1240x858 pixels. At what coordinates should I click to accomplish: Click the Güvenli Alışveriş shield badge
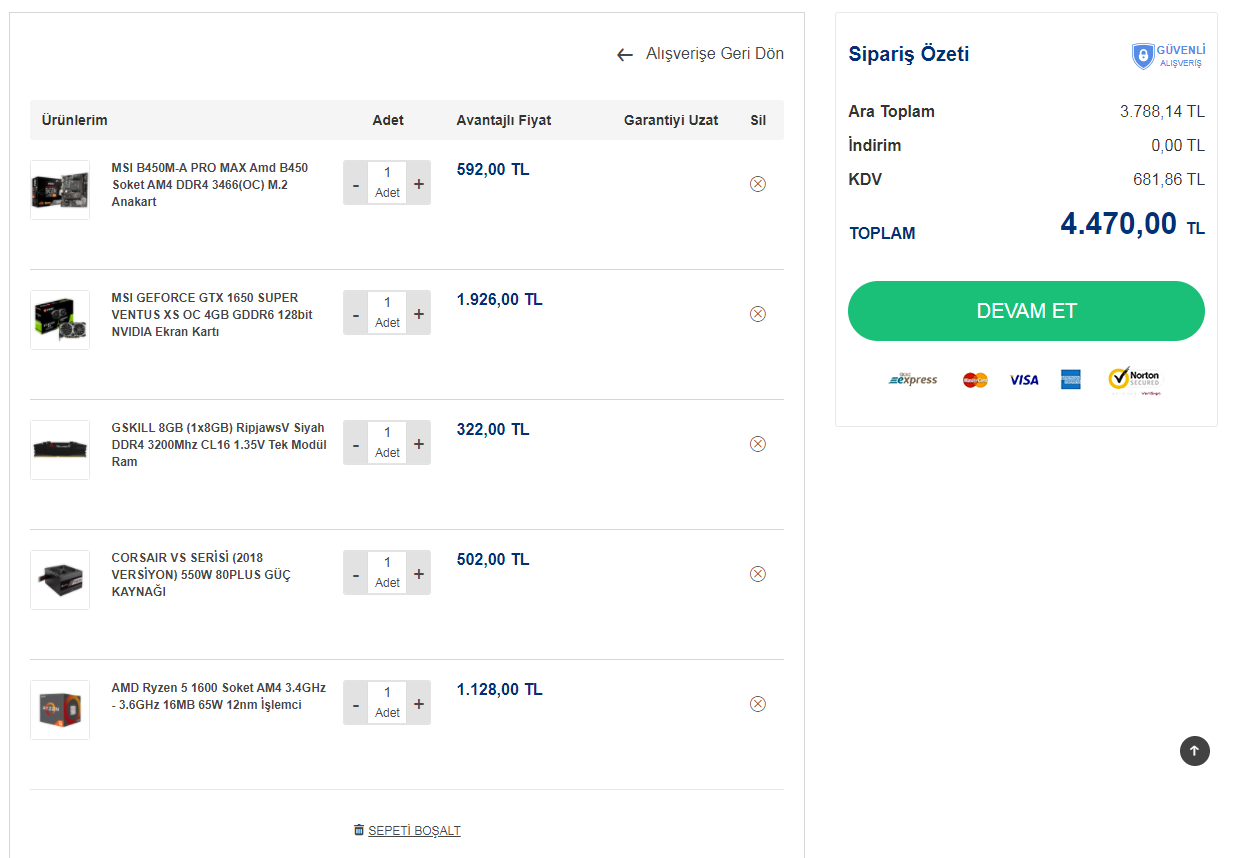(x=1168, y=56)
